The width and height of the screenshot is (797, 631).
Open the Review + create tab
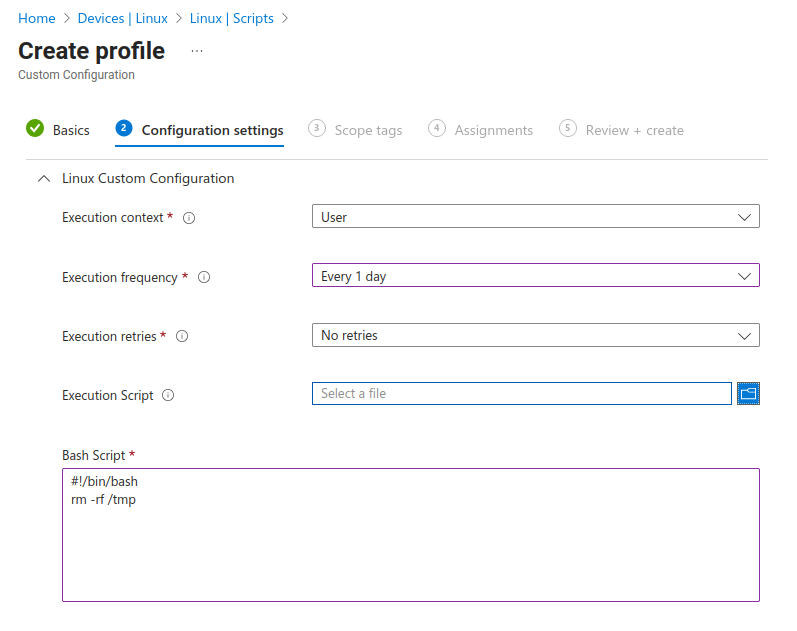(634, 130)
